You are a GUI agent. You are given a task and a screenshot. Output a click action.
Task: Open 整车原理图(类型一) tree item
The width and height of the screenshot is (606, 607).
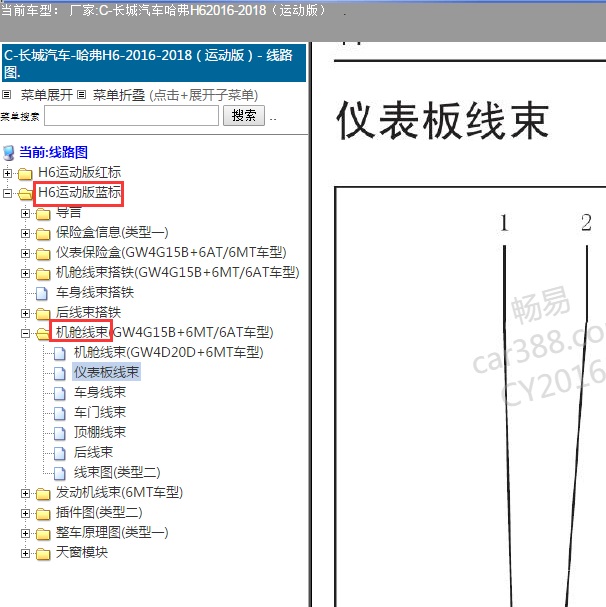[x=112, y=533]
